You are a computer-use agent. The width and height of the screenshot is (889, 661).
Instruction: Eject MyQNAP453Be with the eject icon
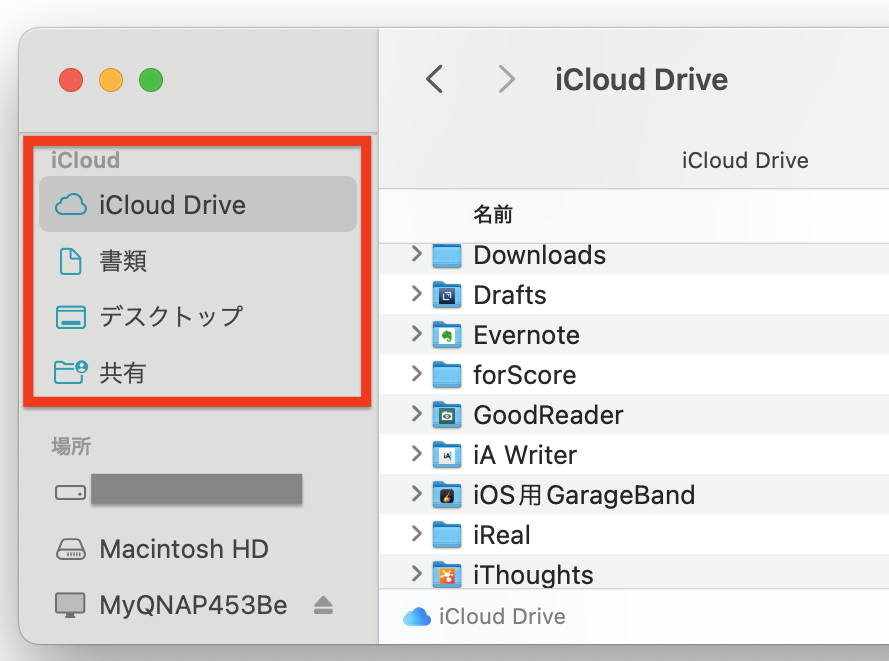pyautogui.click(x=323, y=605)
